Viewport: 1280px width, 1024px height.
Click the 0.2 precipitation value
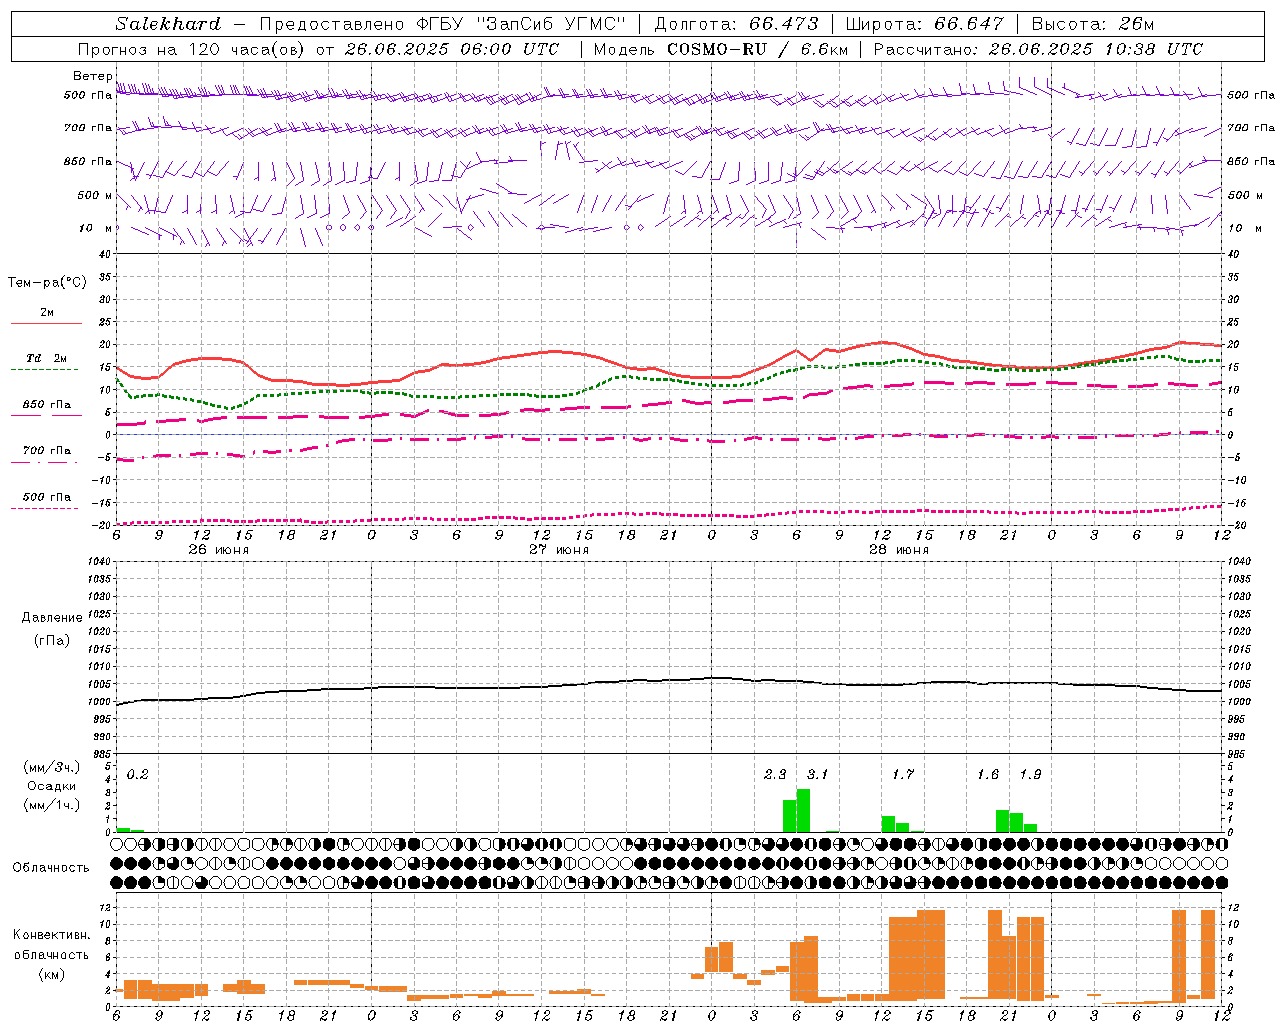(137, 775)
